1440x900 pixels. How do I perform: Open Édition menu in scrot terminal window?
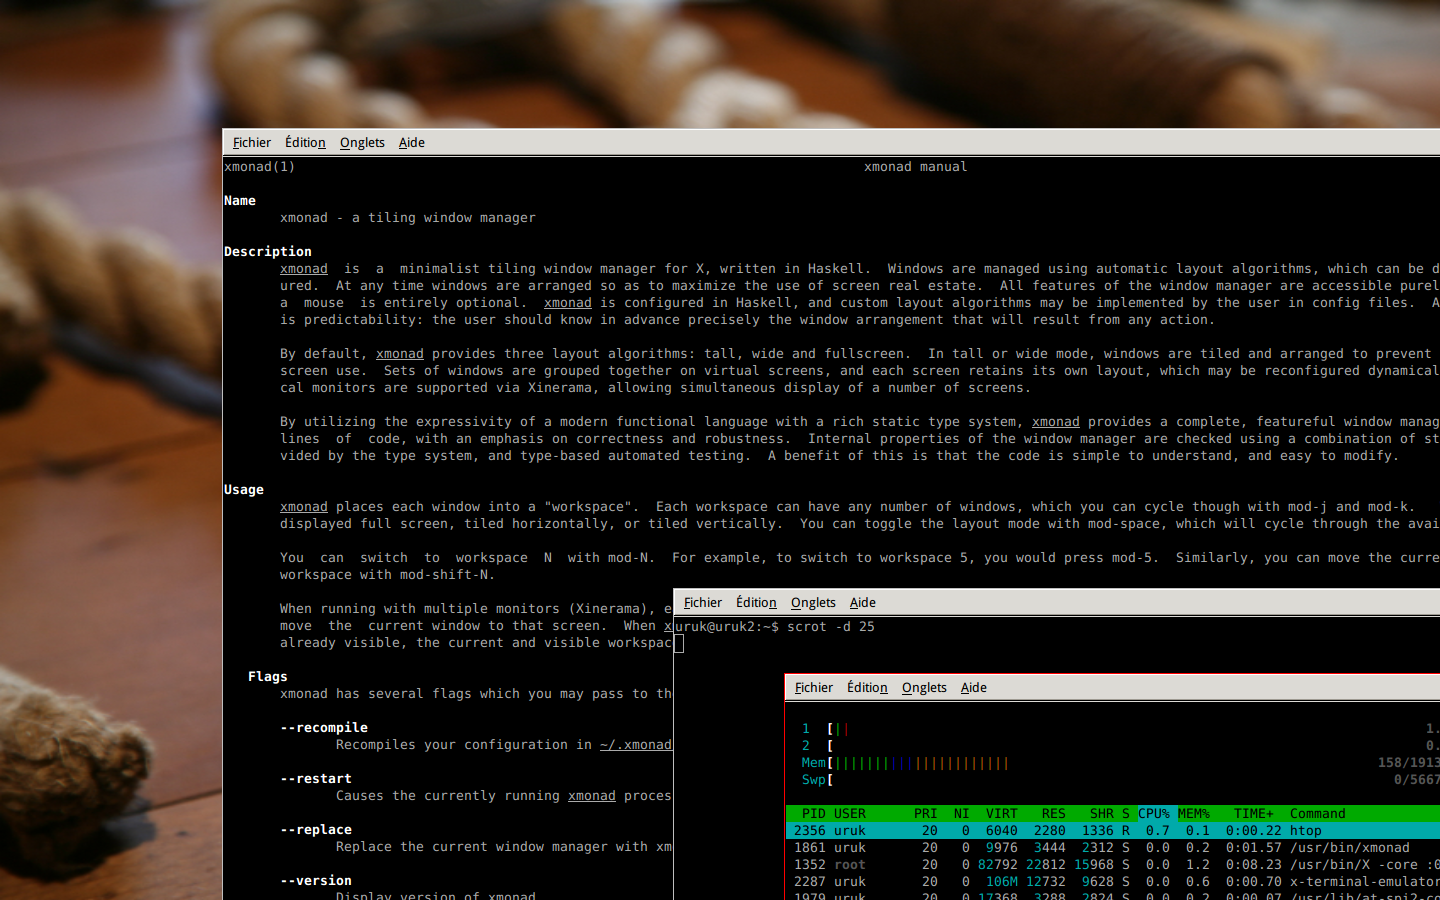(756, 602)
